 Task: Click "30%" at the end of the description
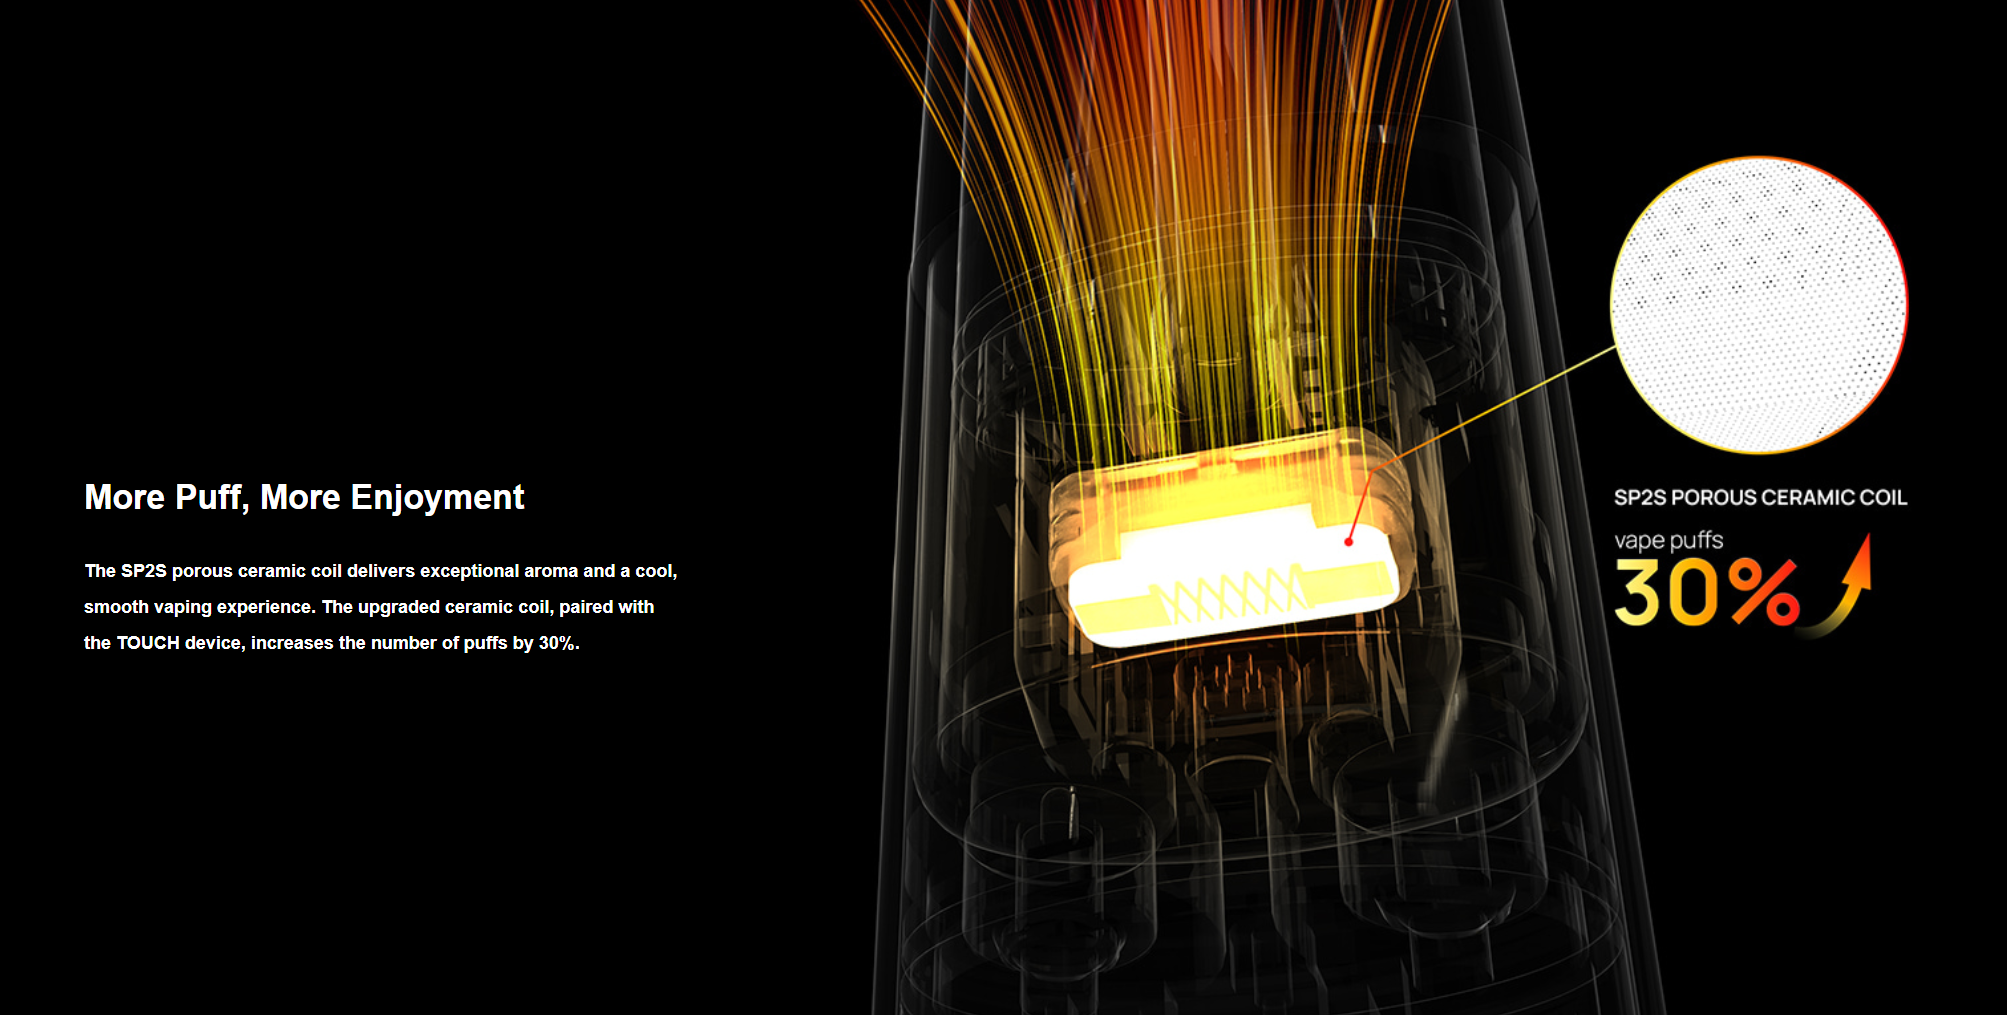click(558, 643)
